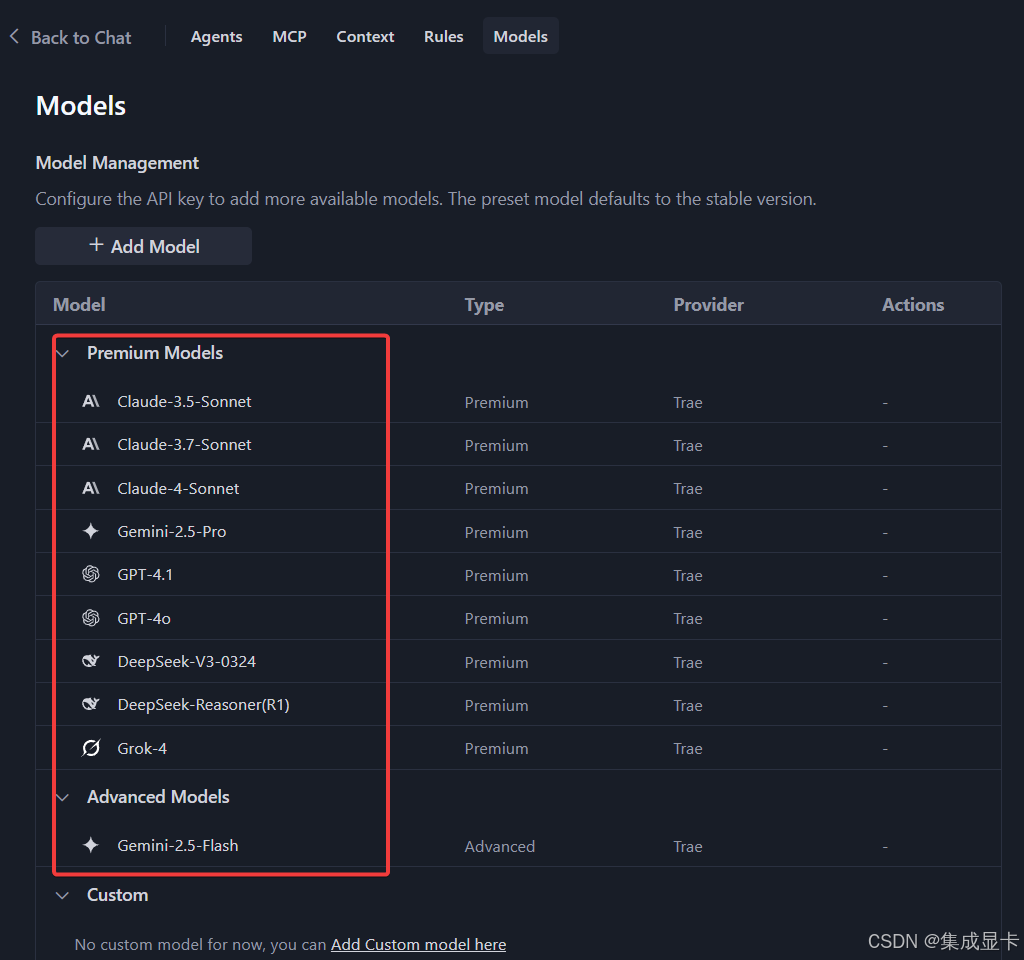This screenshot has height=960, width=1024.
Task: Click the DeepSeek whale icon beside DeepSeek-V3-0324
Action: [91, 661]
